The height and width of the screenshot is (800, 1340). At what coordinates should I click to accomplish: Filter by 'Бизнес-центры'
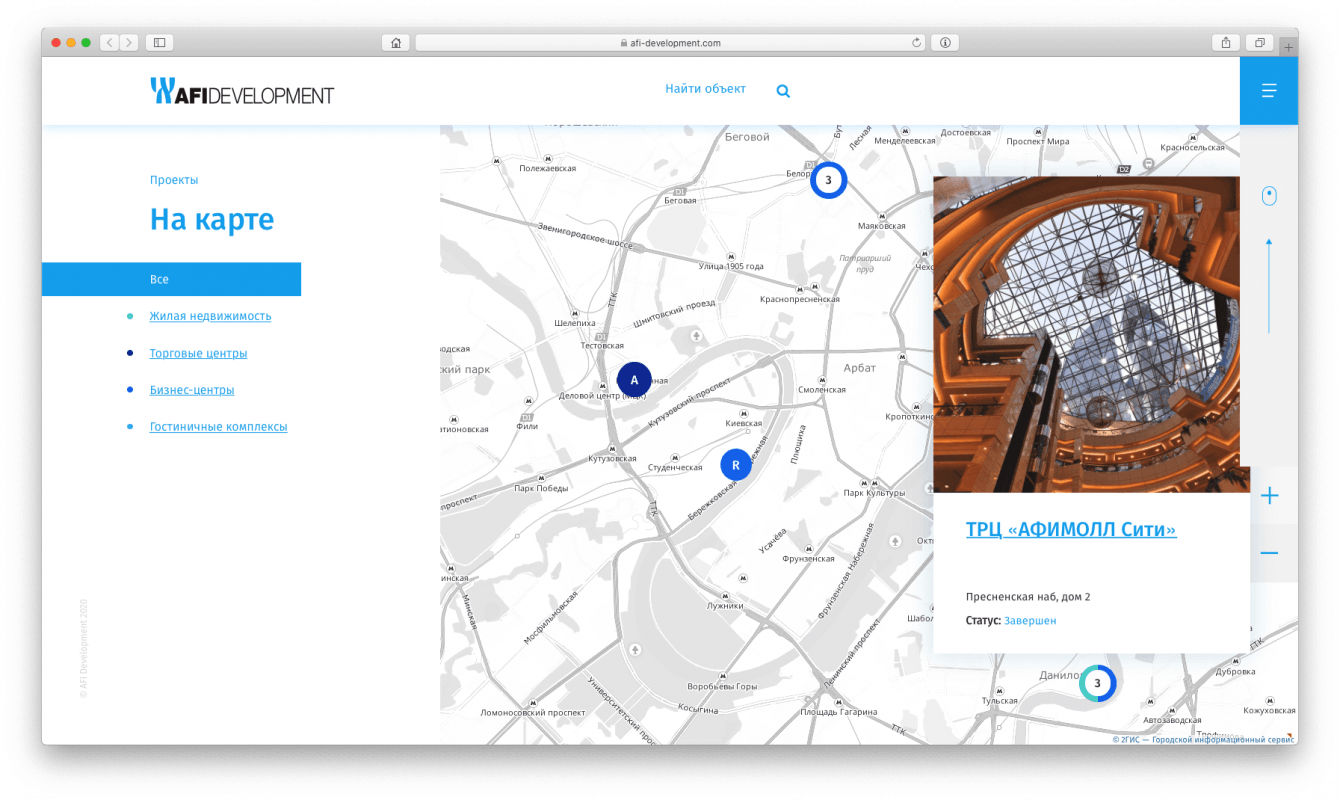[x=192, y=390]
